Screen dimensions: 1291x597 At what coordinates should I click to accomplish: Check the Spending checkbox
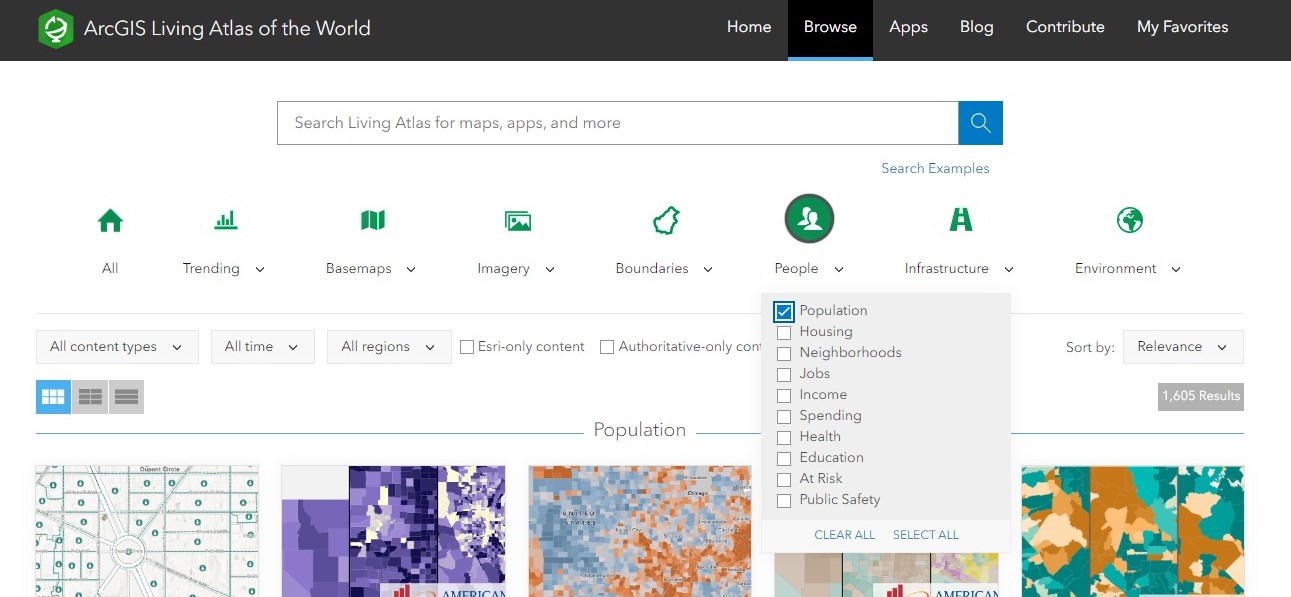point(784,416)
